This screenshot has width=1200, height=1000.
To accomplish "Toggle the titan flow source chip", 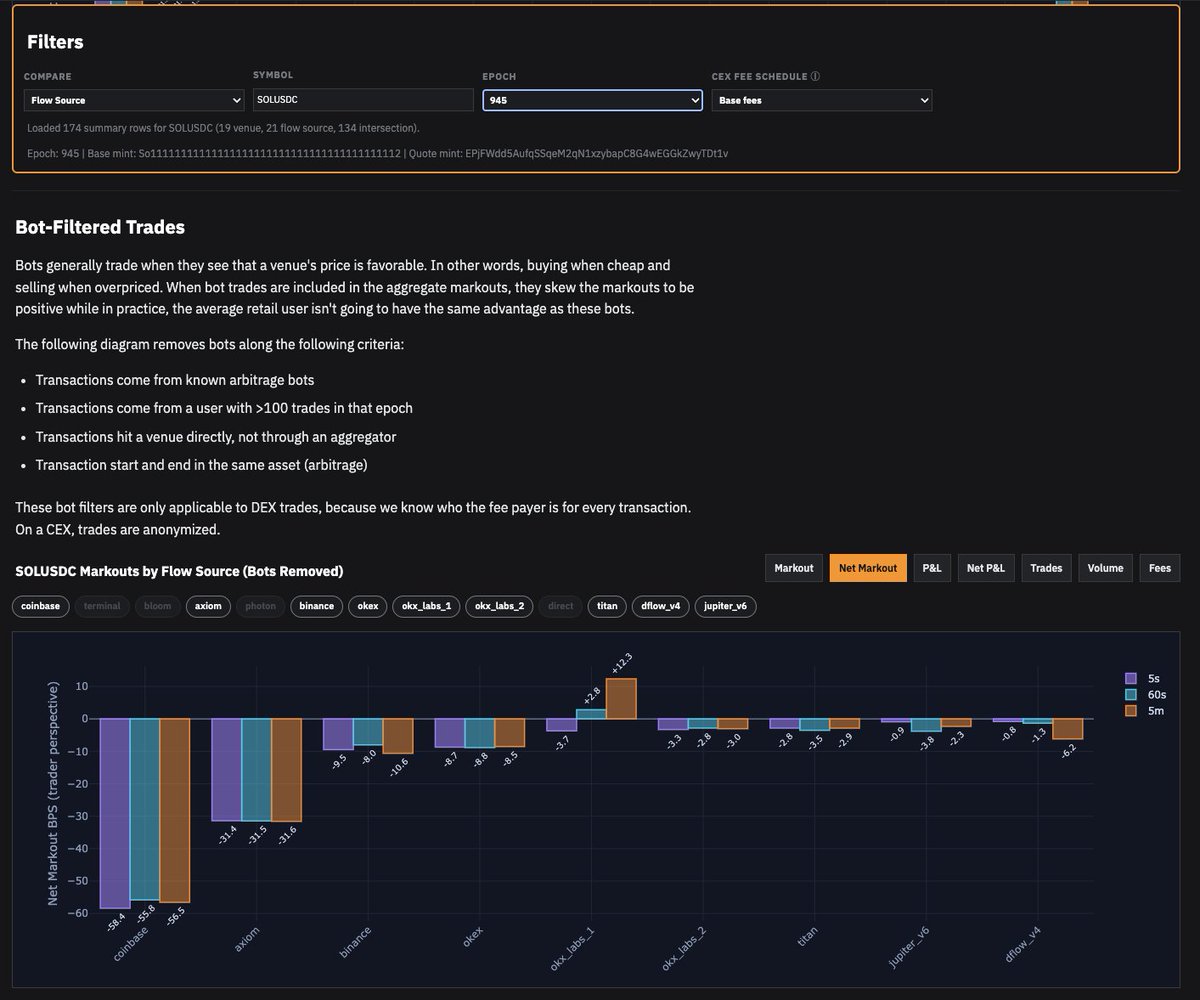I will coord(607,606).
